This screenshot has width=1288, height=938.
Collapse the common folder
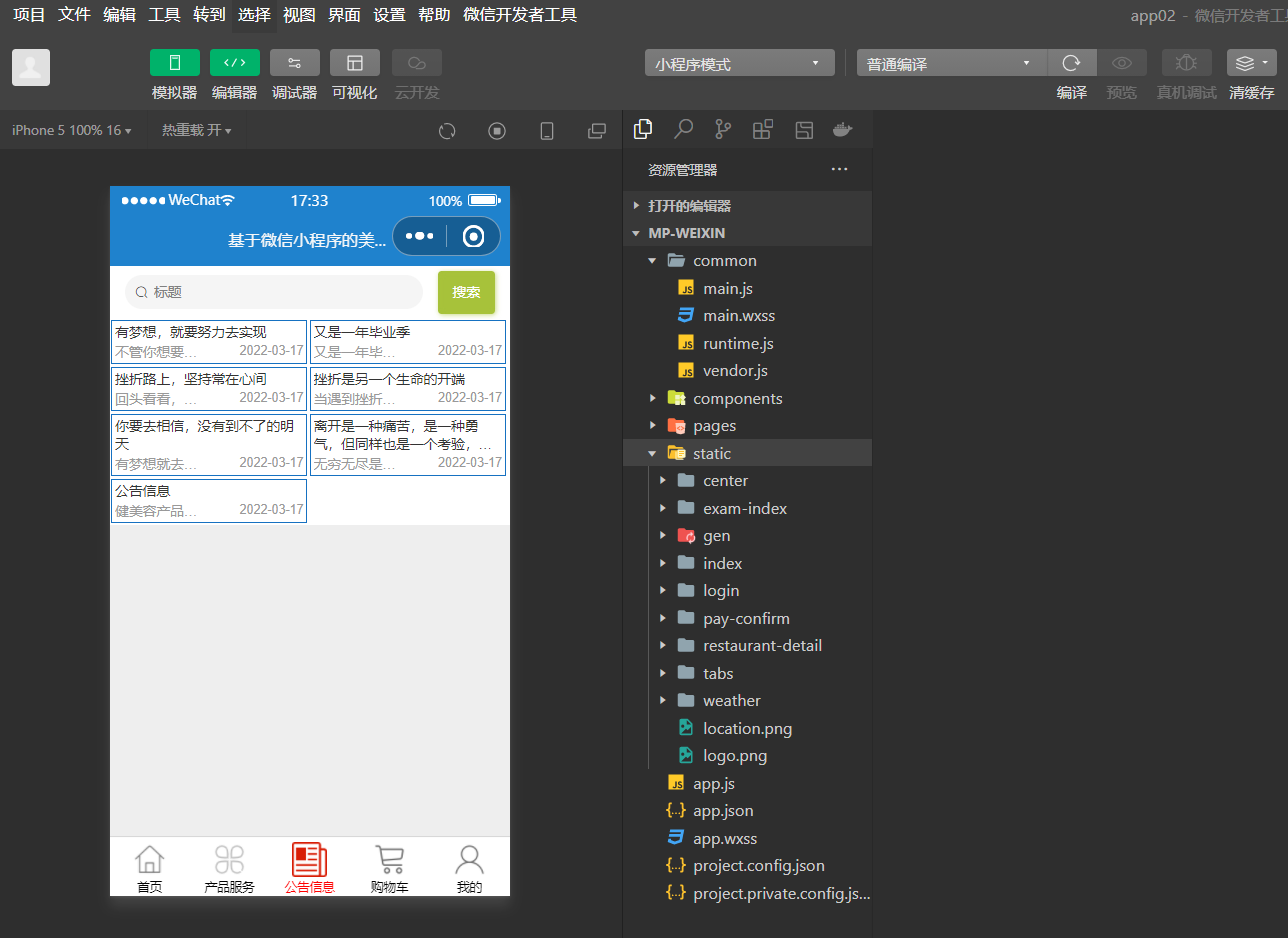tap(747, 261)
